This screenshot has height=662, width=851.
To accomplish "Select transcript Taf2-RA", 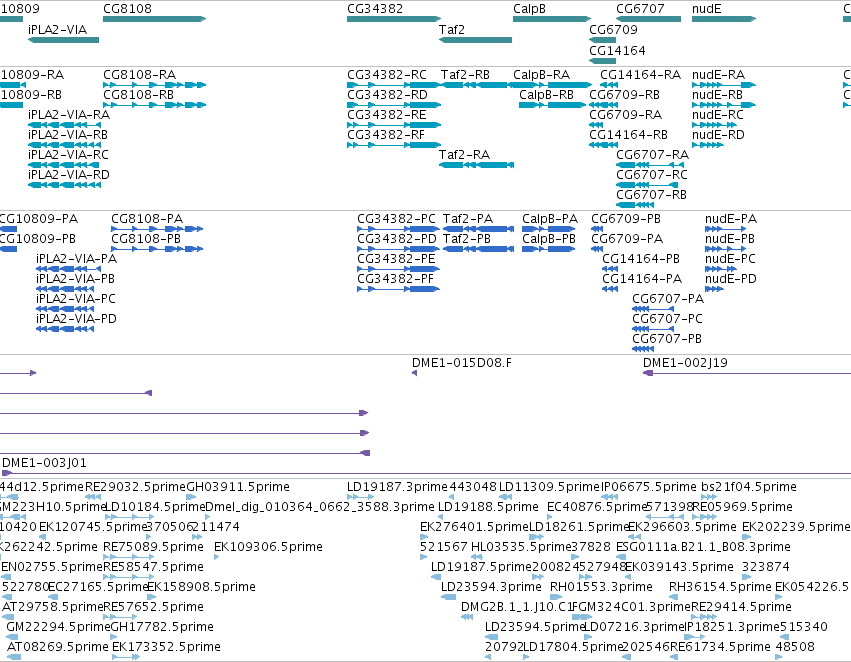I will [465, 155].
